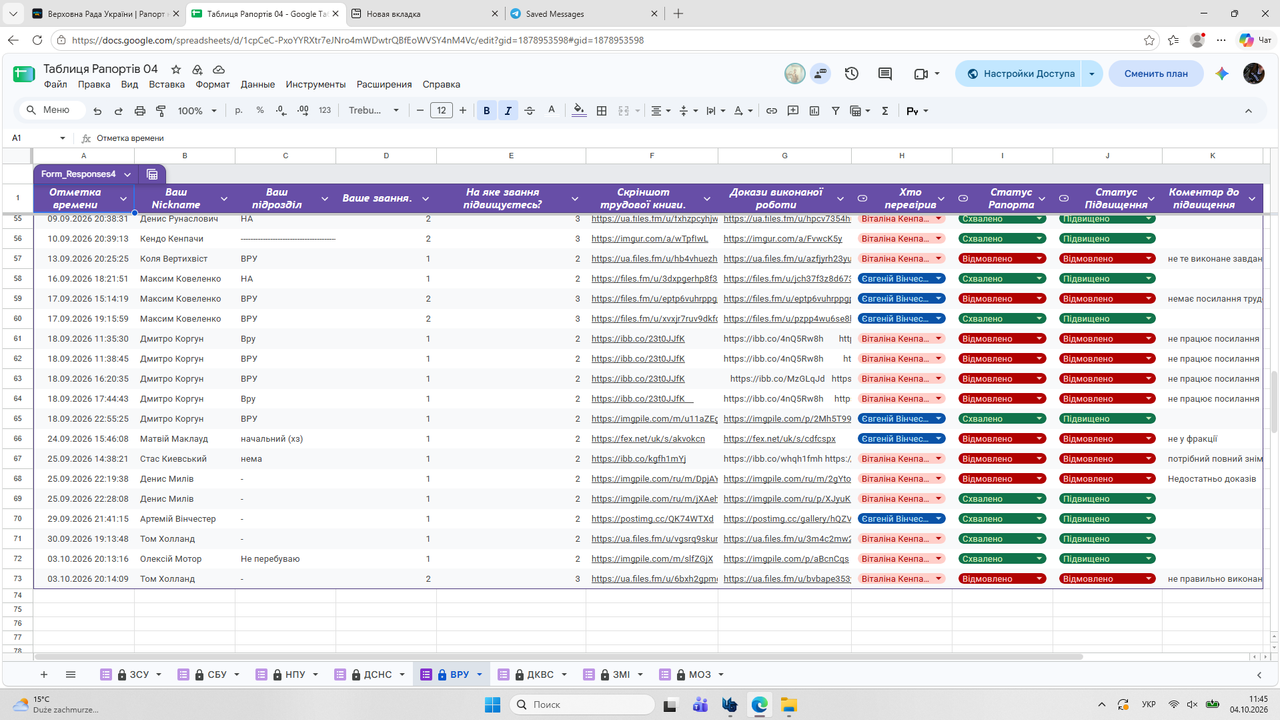Toggle italic formatting
The image size is (1280, 720).
508,111
